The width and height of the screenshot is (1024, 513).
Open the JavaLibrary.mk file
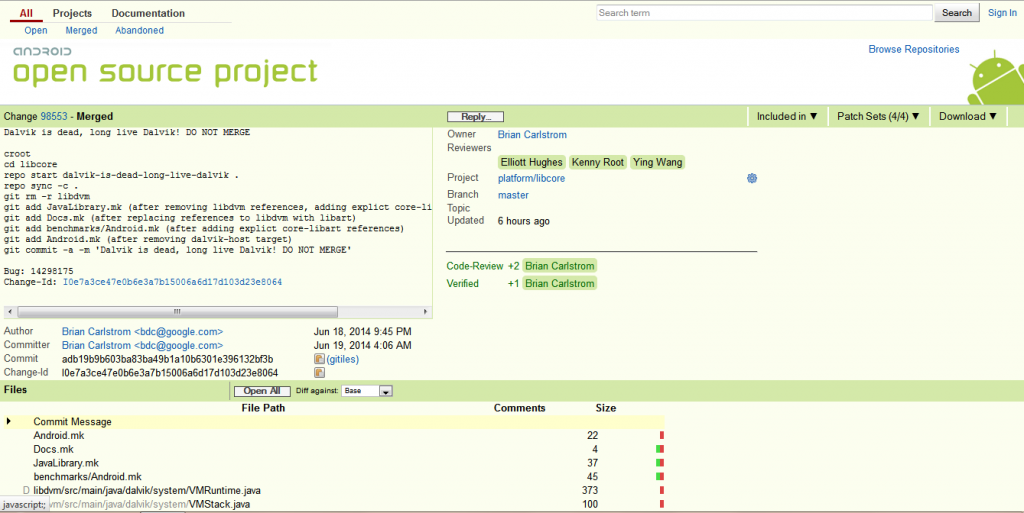66,463
